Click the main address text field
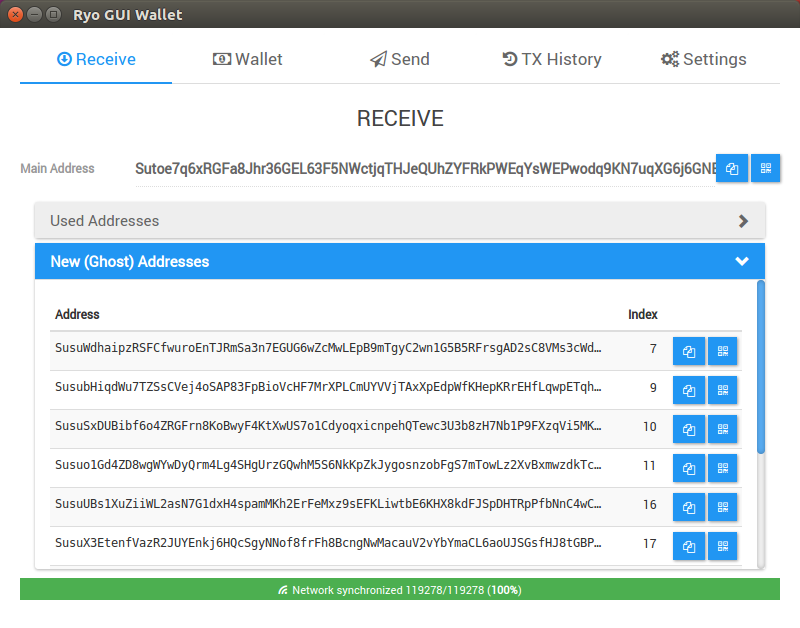Viewport: 800px width, 628px height. (x=426, y=169)
